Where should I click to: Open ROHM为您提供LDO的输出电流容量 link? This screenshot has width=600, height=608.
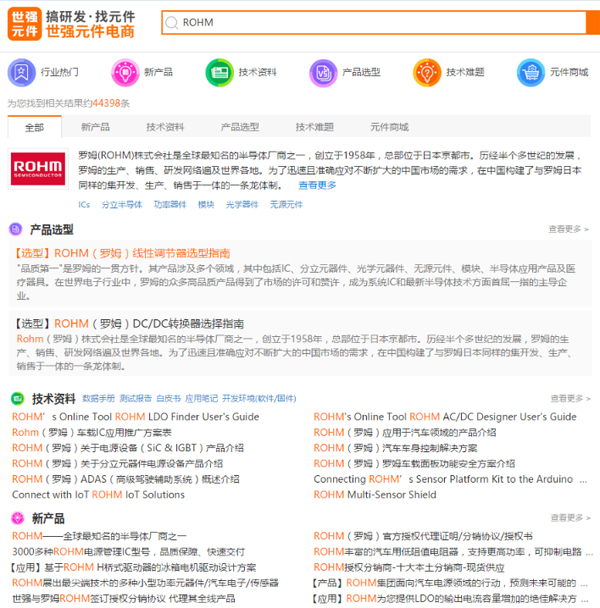[x=452, y=598]
